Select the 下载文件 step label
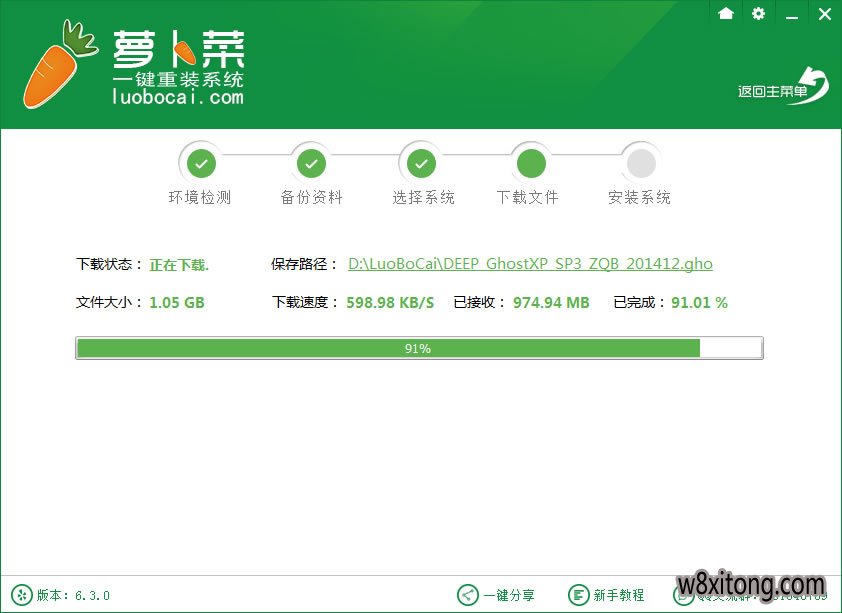842x613 pixels. [x=528, y=197]
